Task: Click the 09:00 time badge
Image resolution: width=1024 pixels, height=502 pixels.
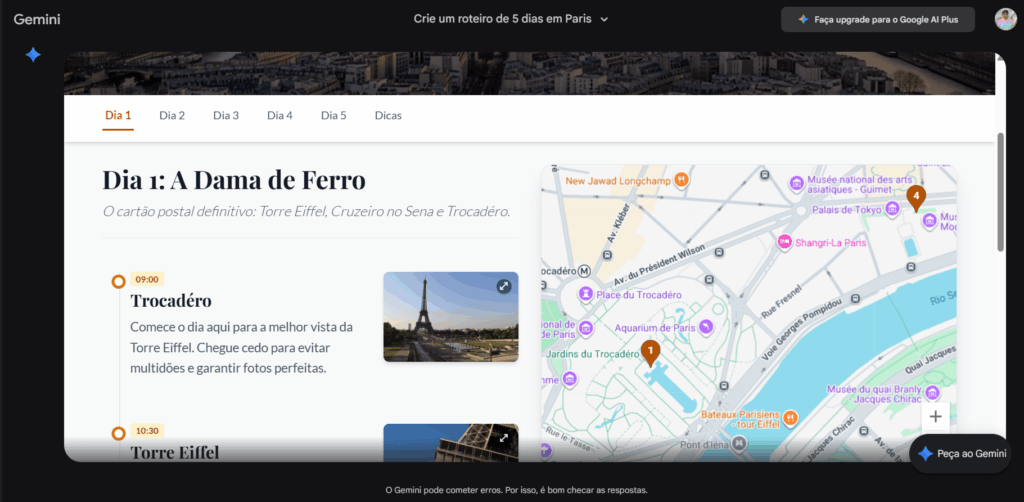Action: (x=147, y=279)
